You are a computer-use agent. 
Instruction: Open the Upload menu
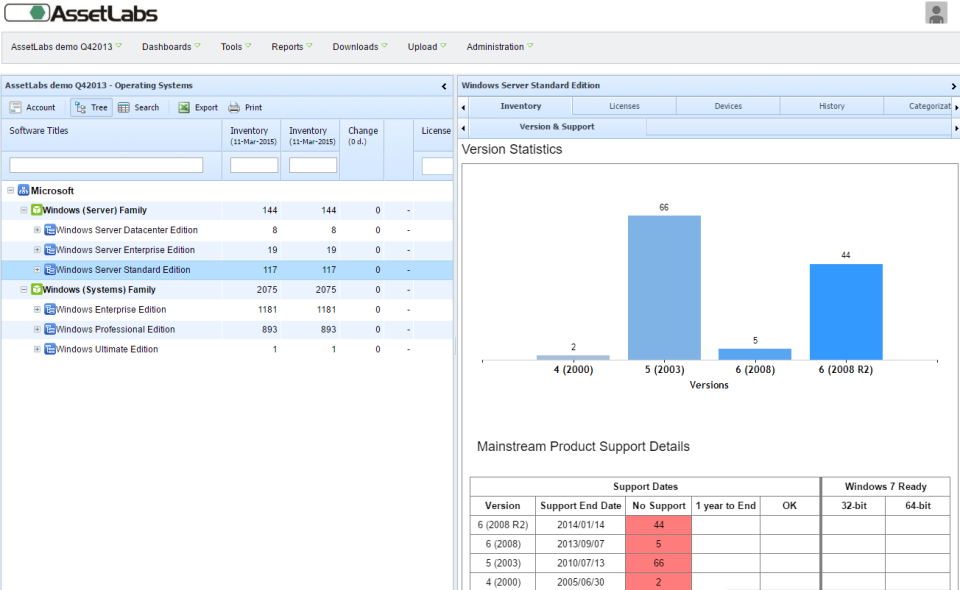(427, 47)
